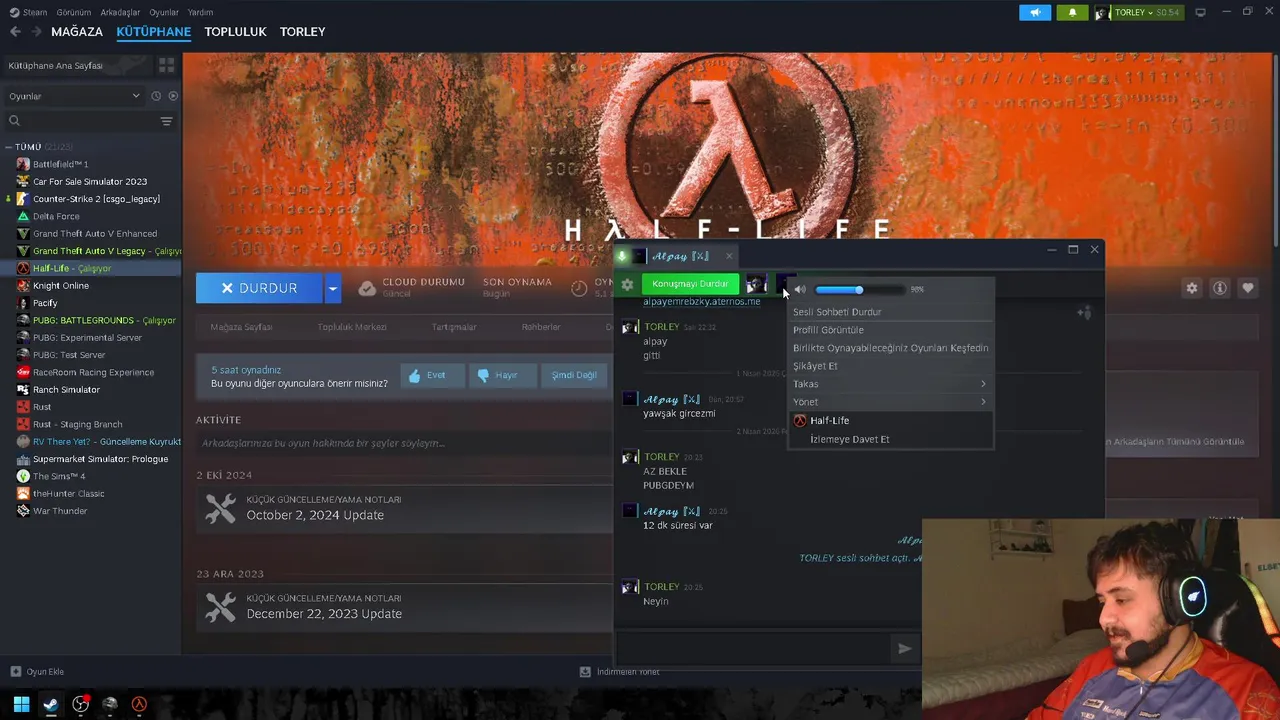1280x720 pixels.
Task: Expand the Takas submenu
Action: [890, 384]
